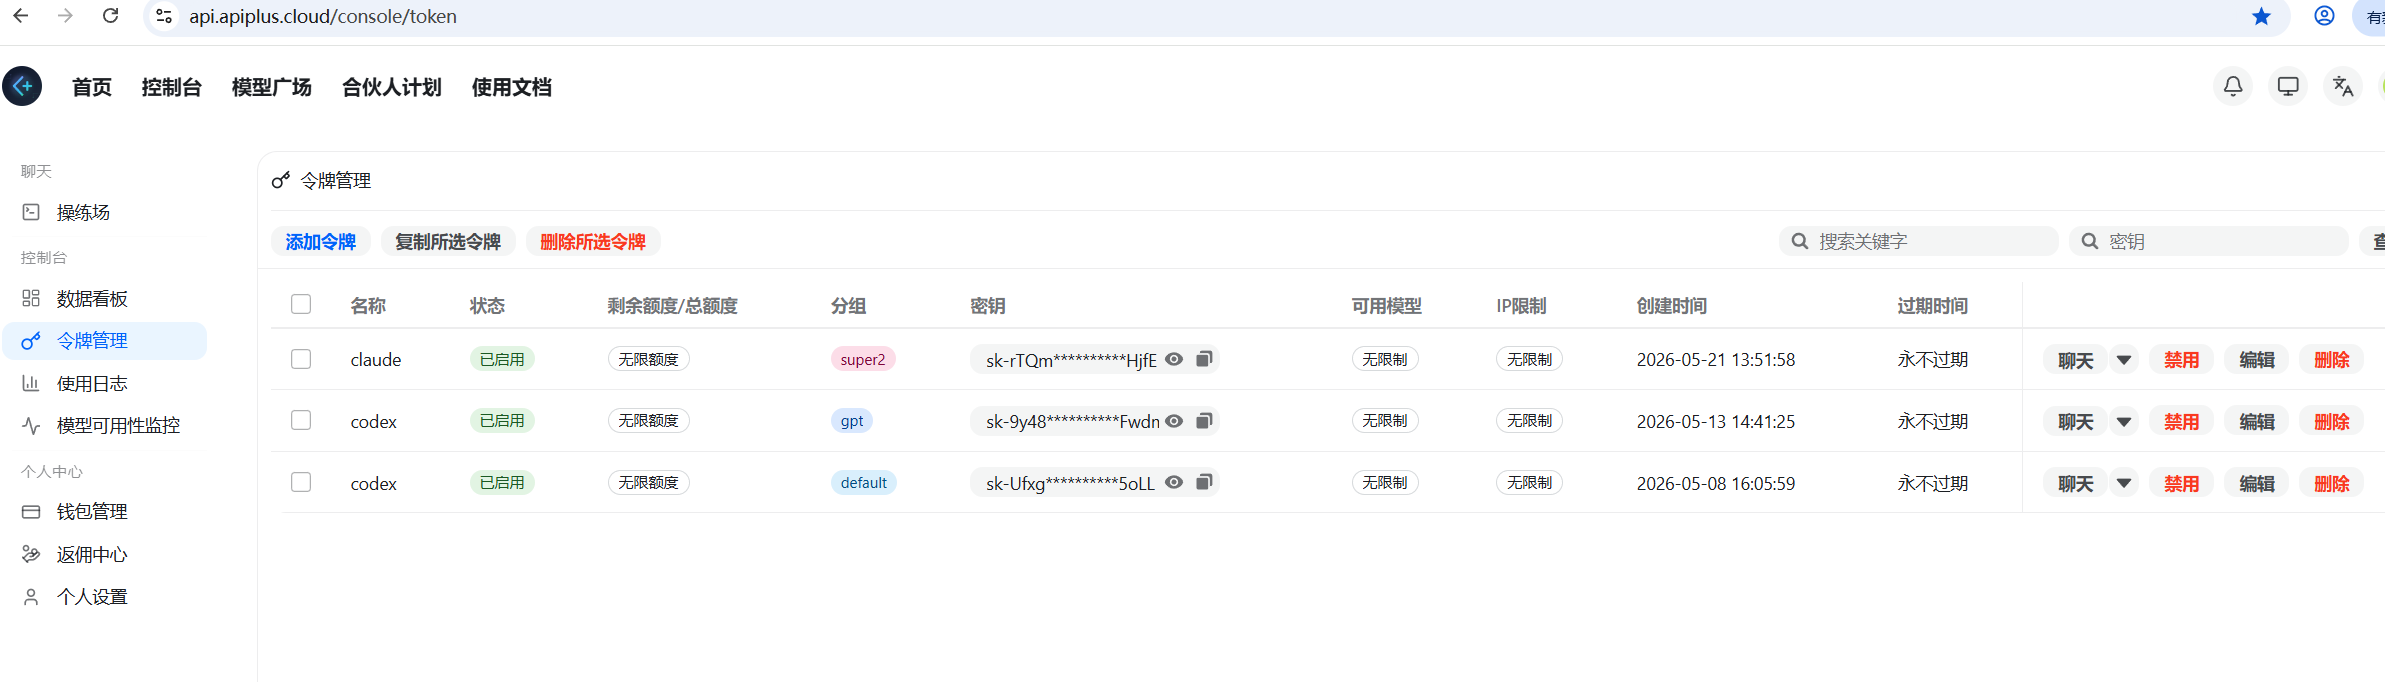The height and width of the screenshot is (682, 2385).
Task: Click 添加令牌 button
Action: (x=321, y=241)
